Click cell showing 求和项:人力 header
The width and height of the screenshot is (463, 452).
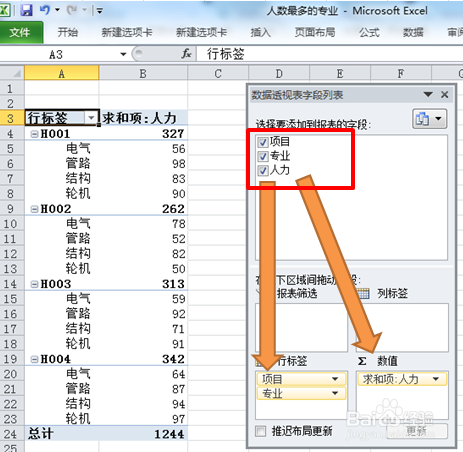click(143, 118)
